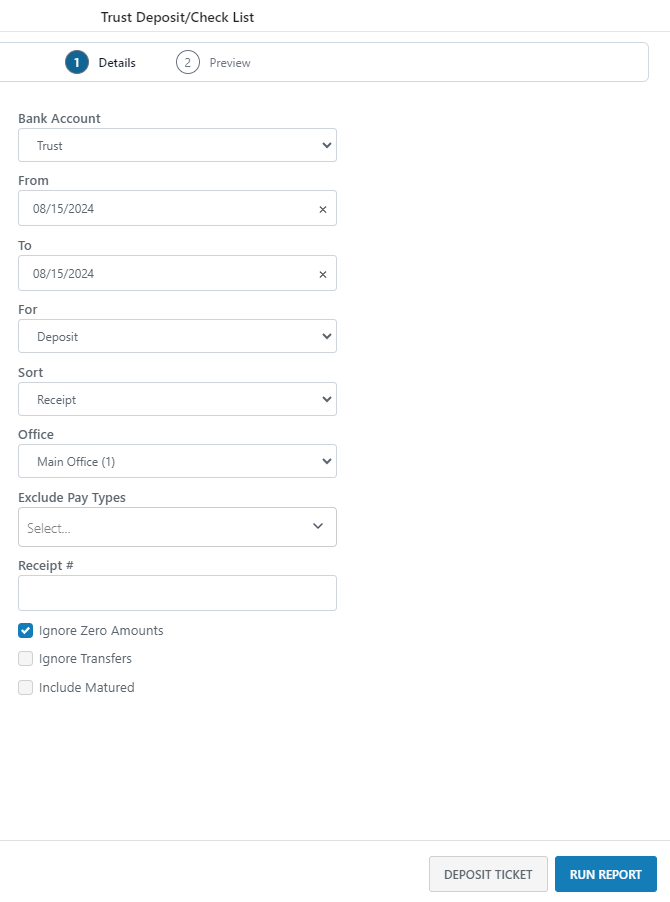Check the Include Matured option

coord(26,688)
